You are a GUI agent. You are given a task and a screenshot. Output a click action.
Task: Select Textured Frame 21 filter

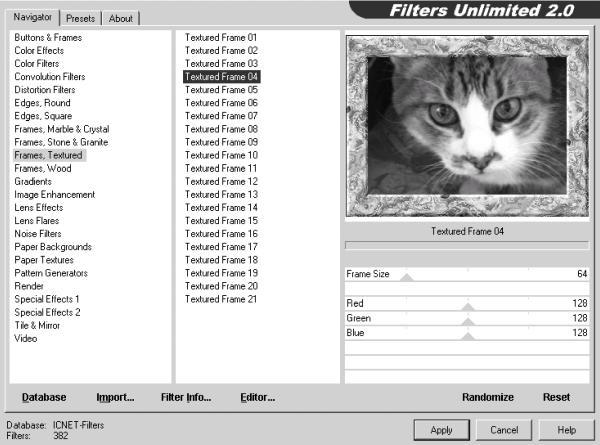click(221, 299)
